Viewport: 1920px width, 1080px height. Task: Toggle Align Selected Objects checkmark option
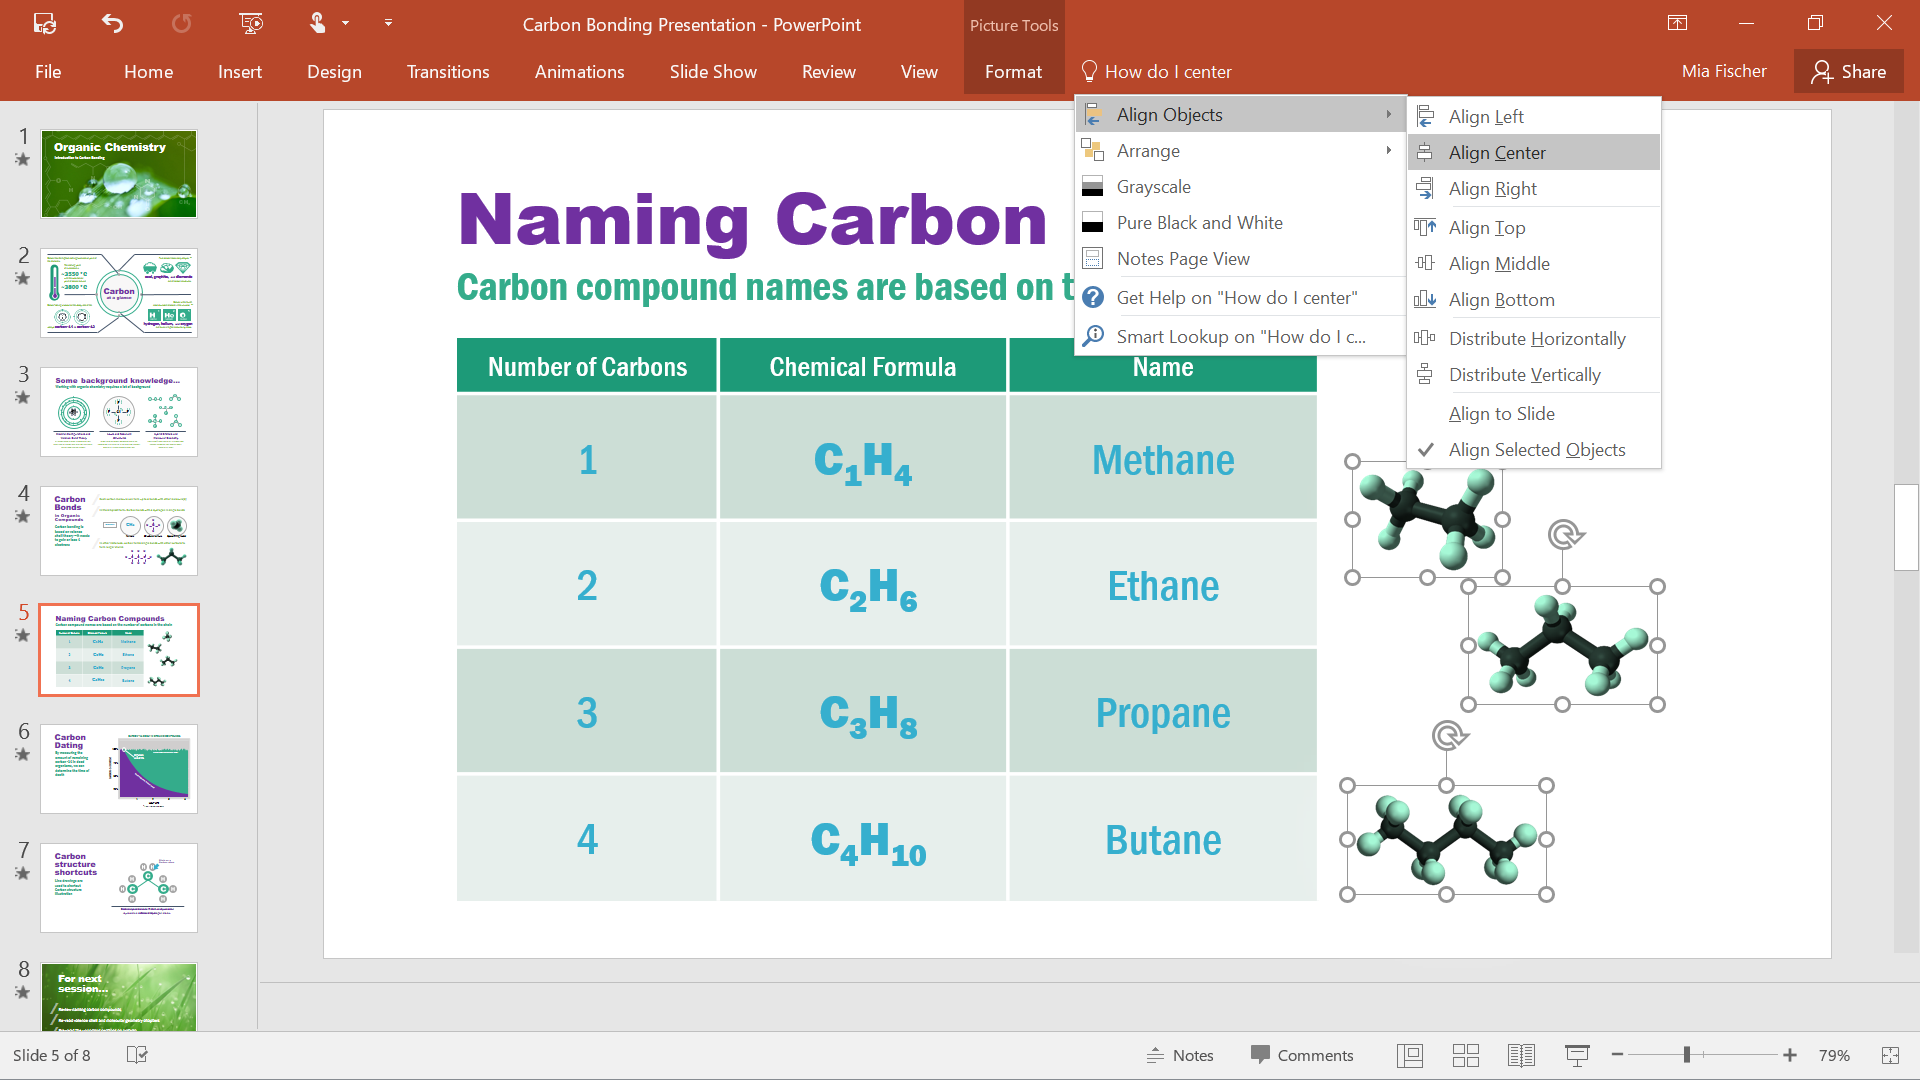(1536, 450)
